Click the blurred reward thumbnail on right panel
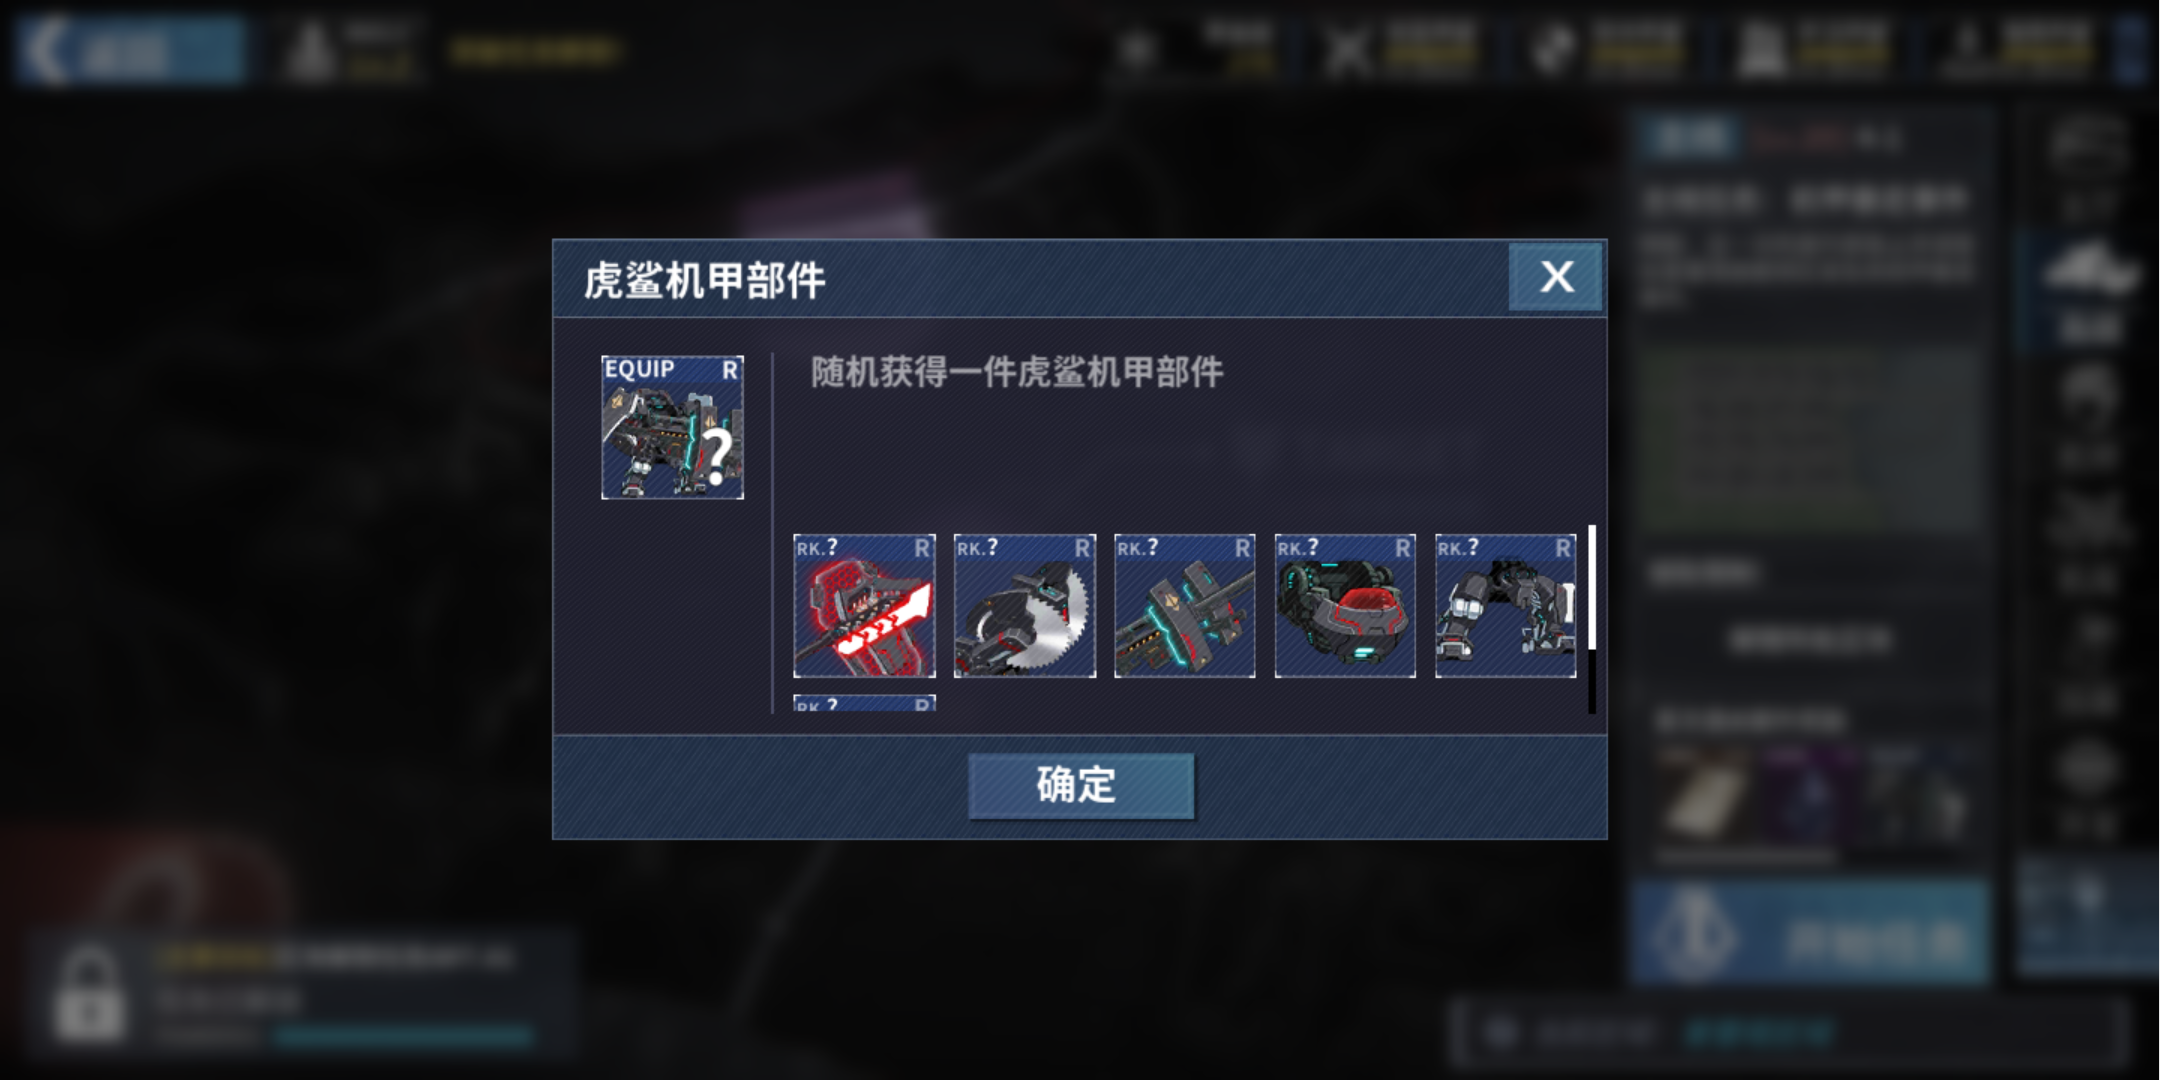This screenshot has height=1080, width=2160. click(x=1706, y=800)
